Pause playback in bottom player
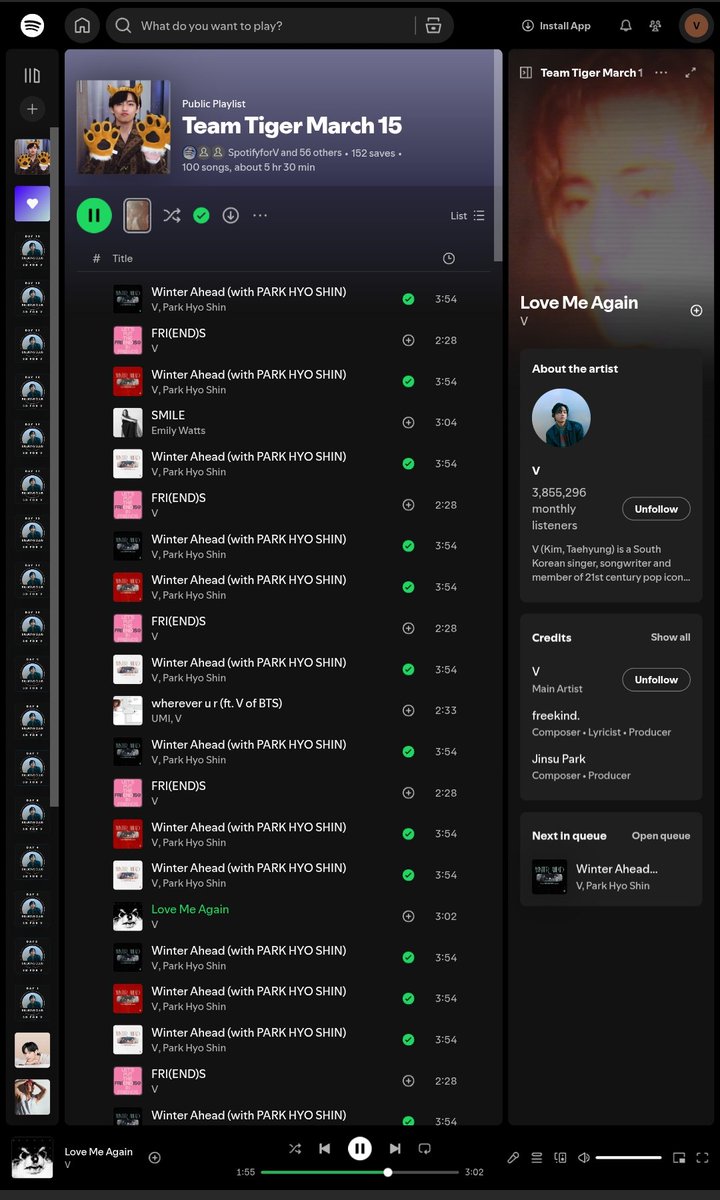This screenshot has width=720, height=1200. point(360,1149)
